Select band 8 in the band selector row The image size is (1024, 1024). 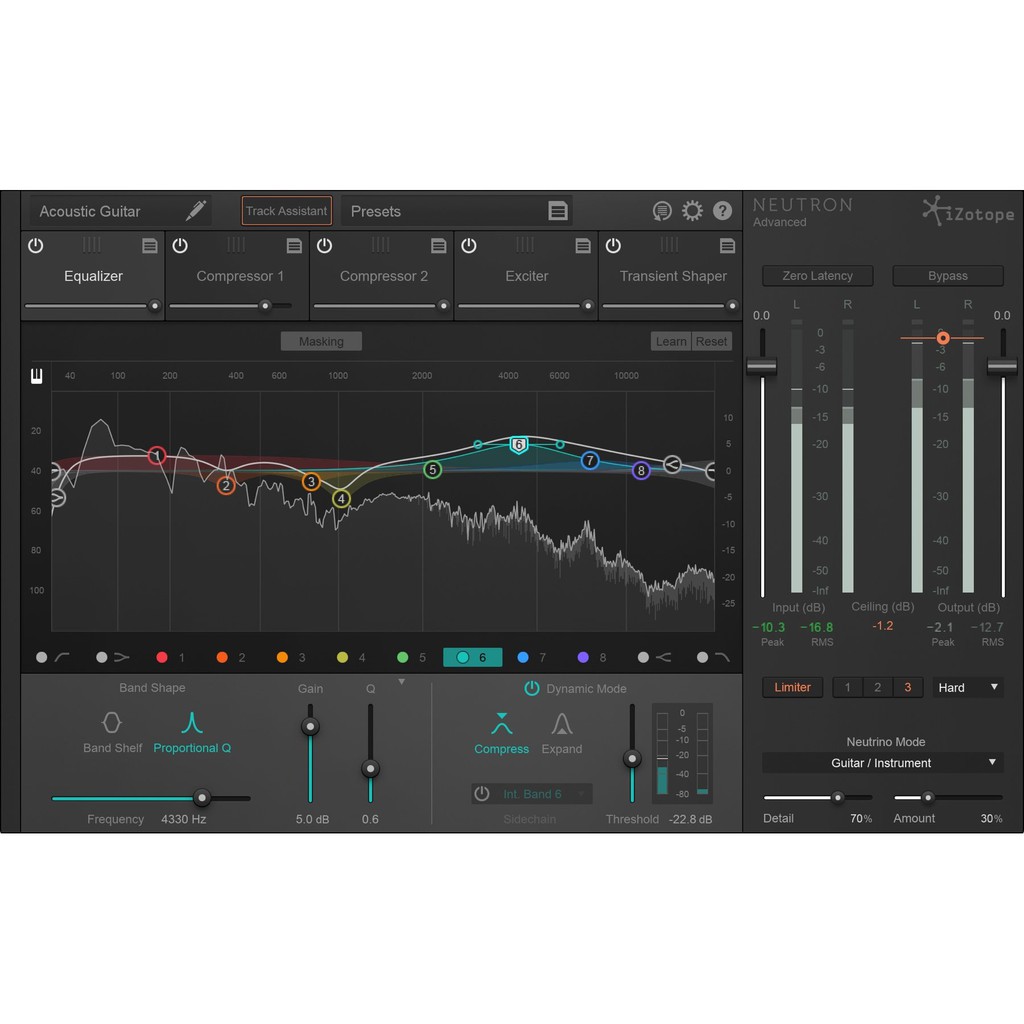point(592,657)
